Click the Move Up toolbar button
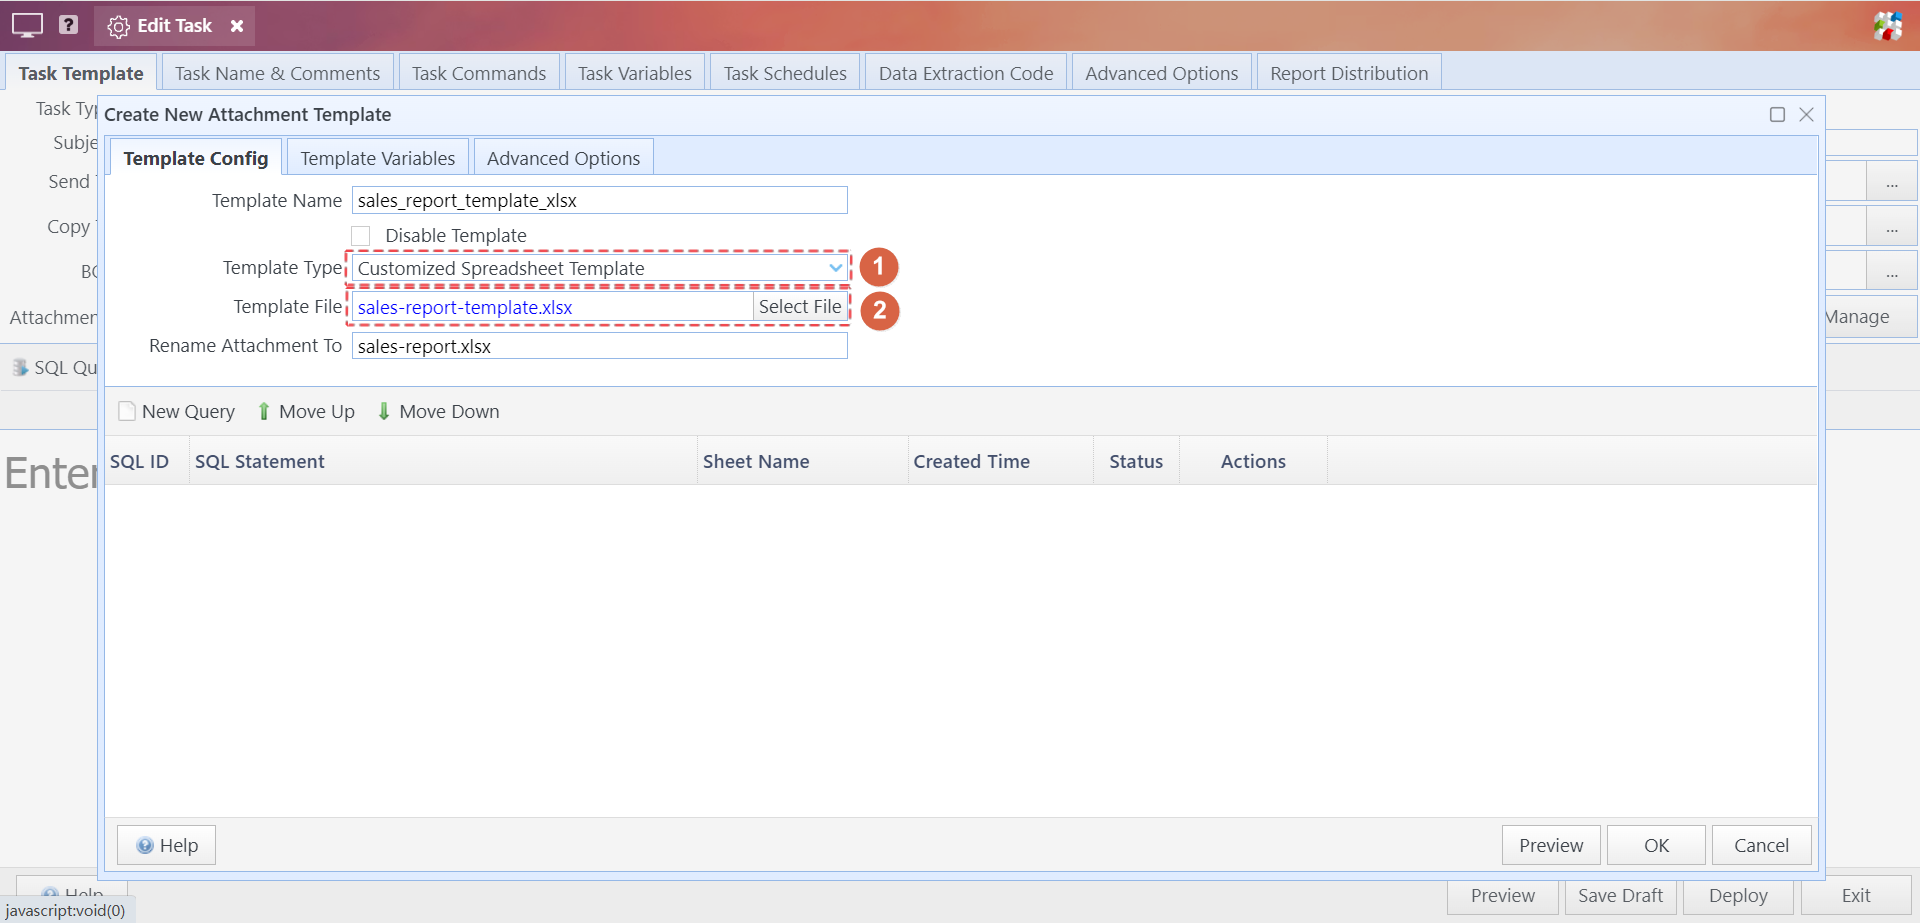This screenshot has width=1920, height=923. [306, 411]
